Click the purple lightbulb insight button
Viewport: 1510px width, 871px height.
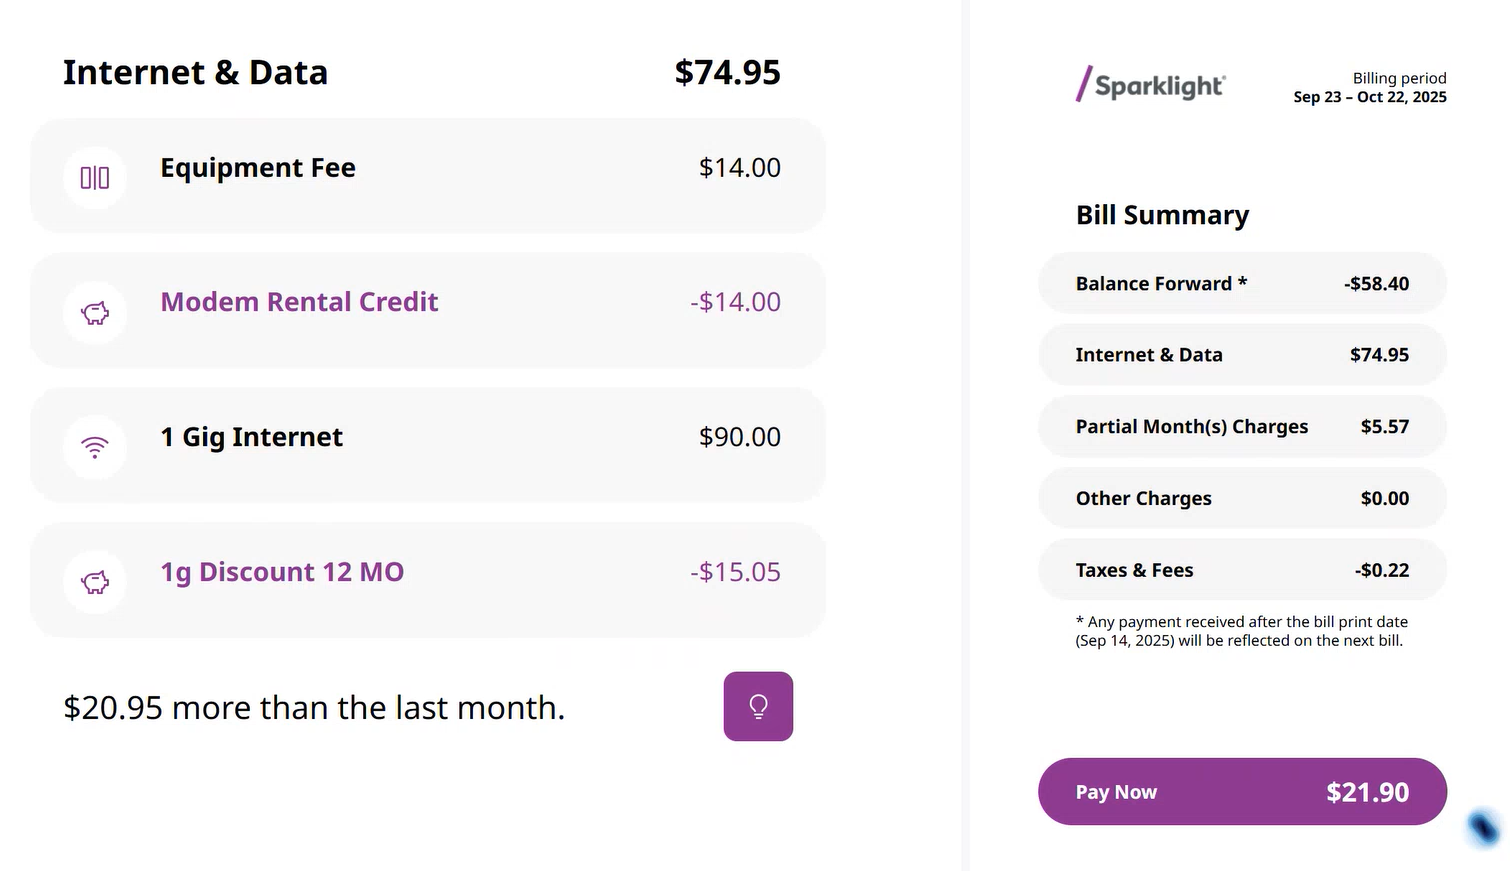point(758,707)
